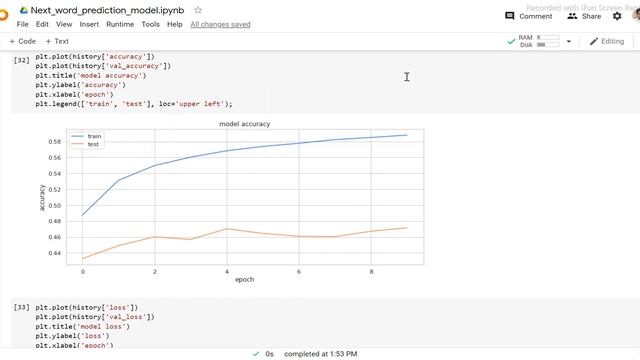Screen dimensions: 640x360
Task: Click the plt.plot(history['accuracy']) line
Action: click(95, 56)
